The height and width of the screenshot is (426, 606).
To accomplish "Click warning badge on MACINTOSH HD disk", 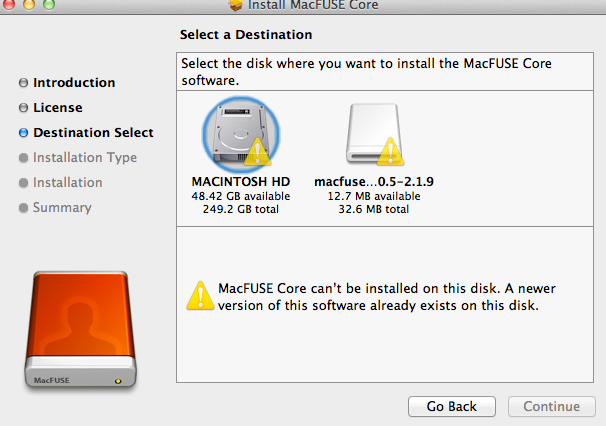I will tap(258, 154).
